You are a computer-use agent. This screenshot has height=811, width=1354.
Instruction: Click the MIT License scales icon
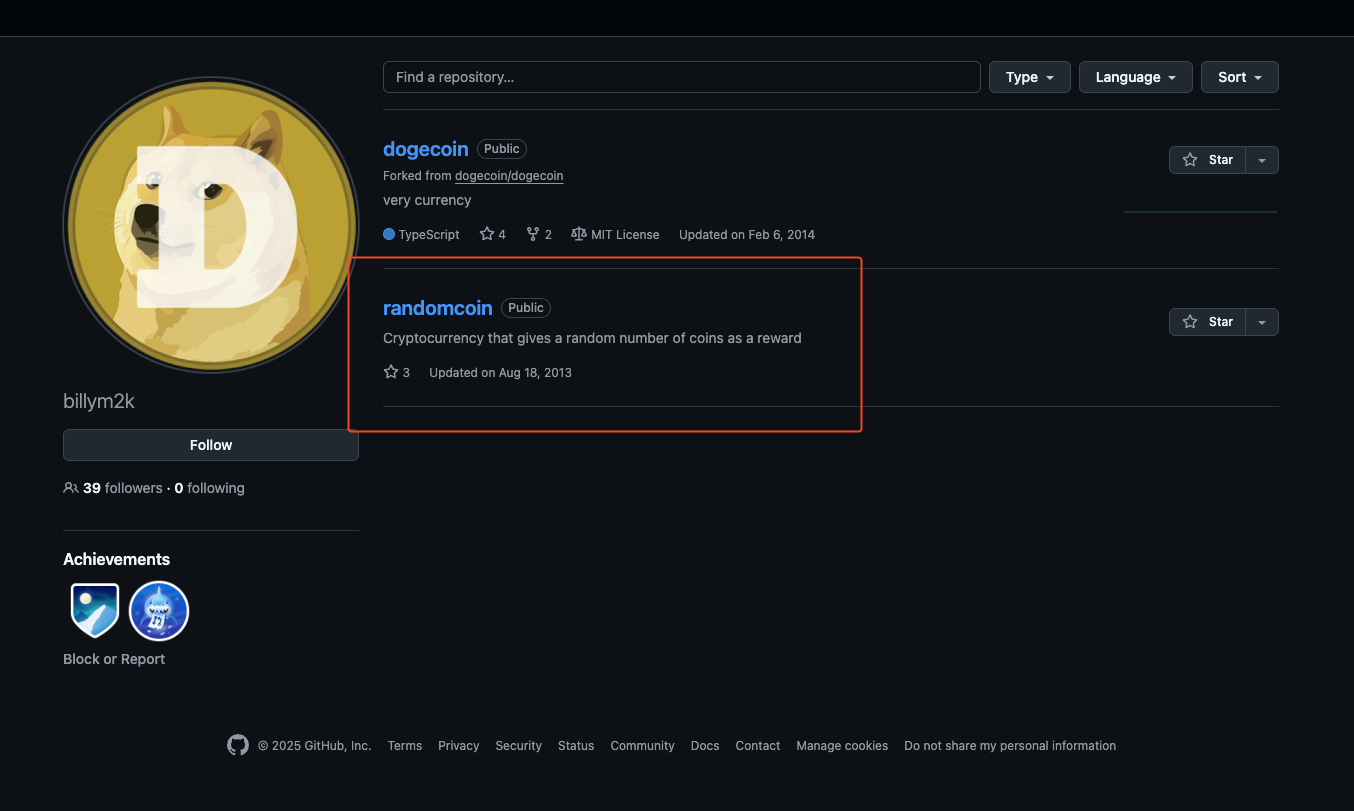[x=578, y=233]
